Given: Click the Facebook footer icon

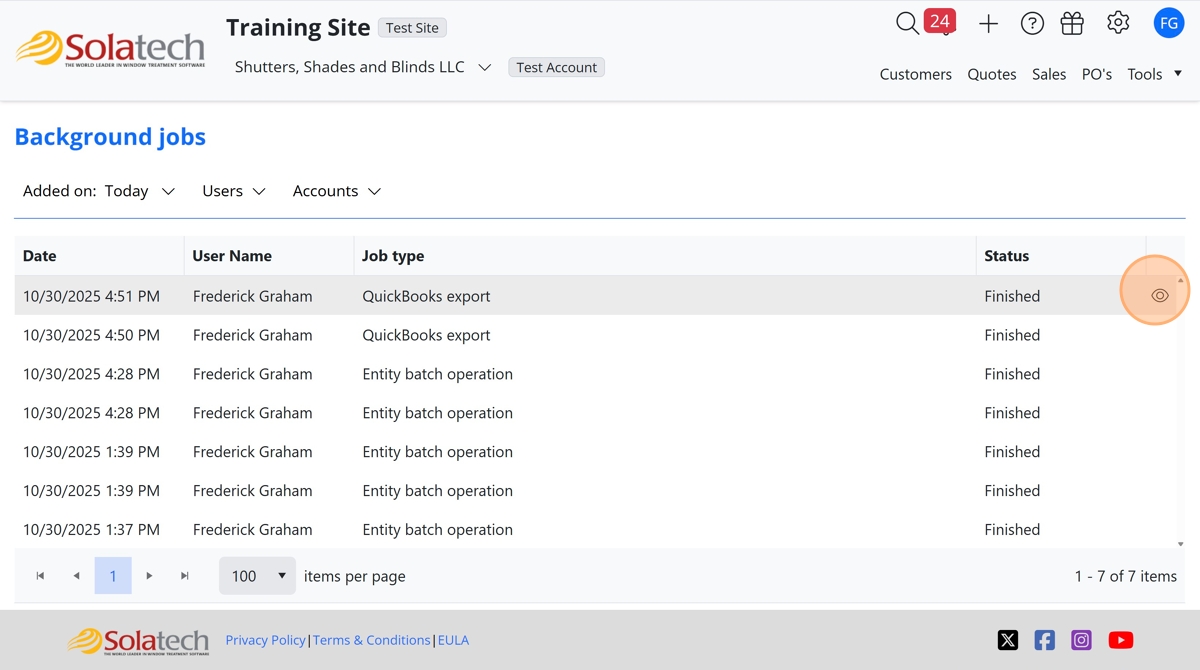Looking at the screenshot, I should pyautogui.click(x=1044, y=640).
